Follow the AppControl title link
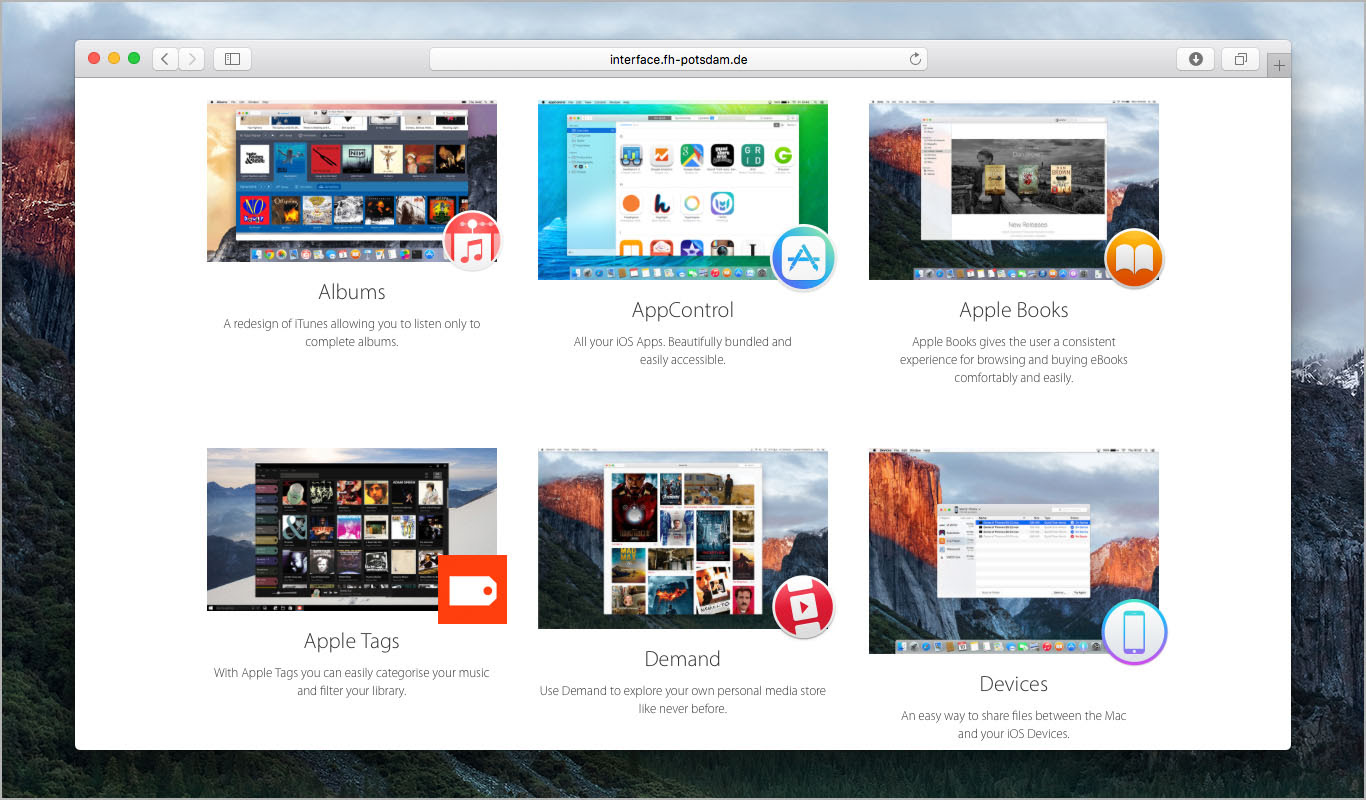Image resolution: width=1366 pixels, height=800 pixels. pos(683,310)
